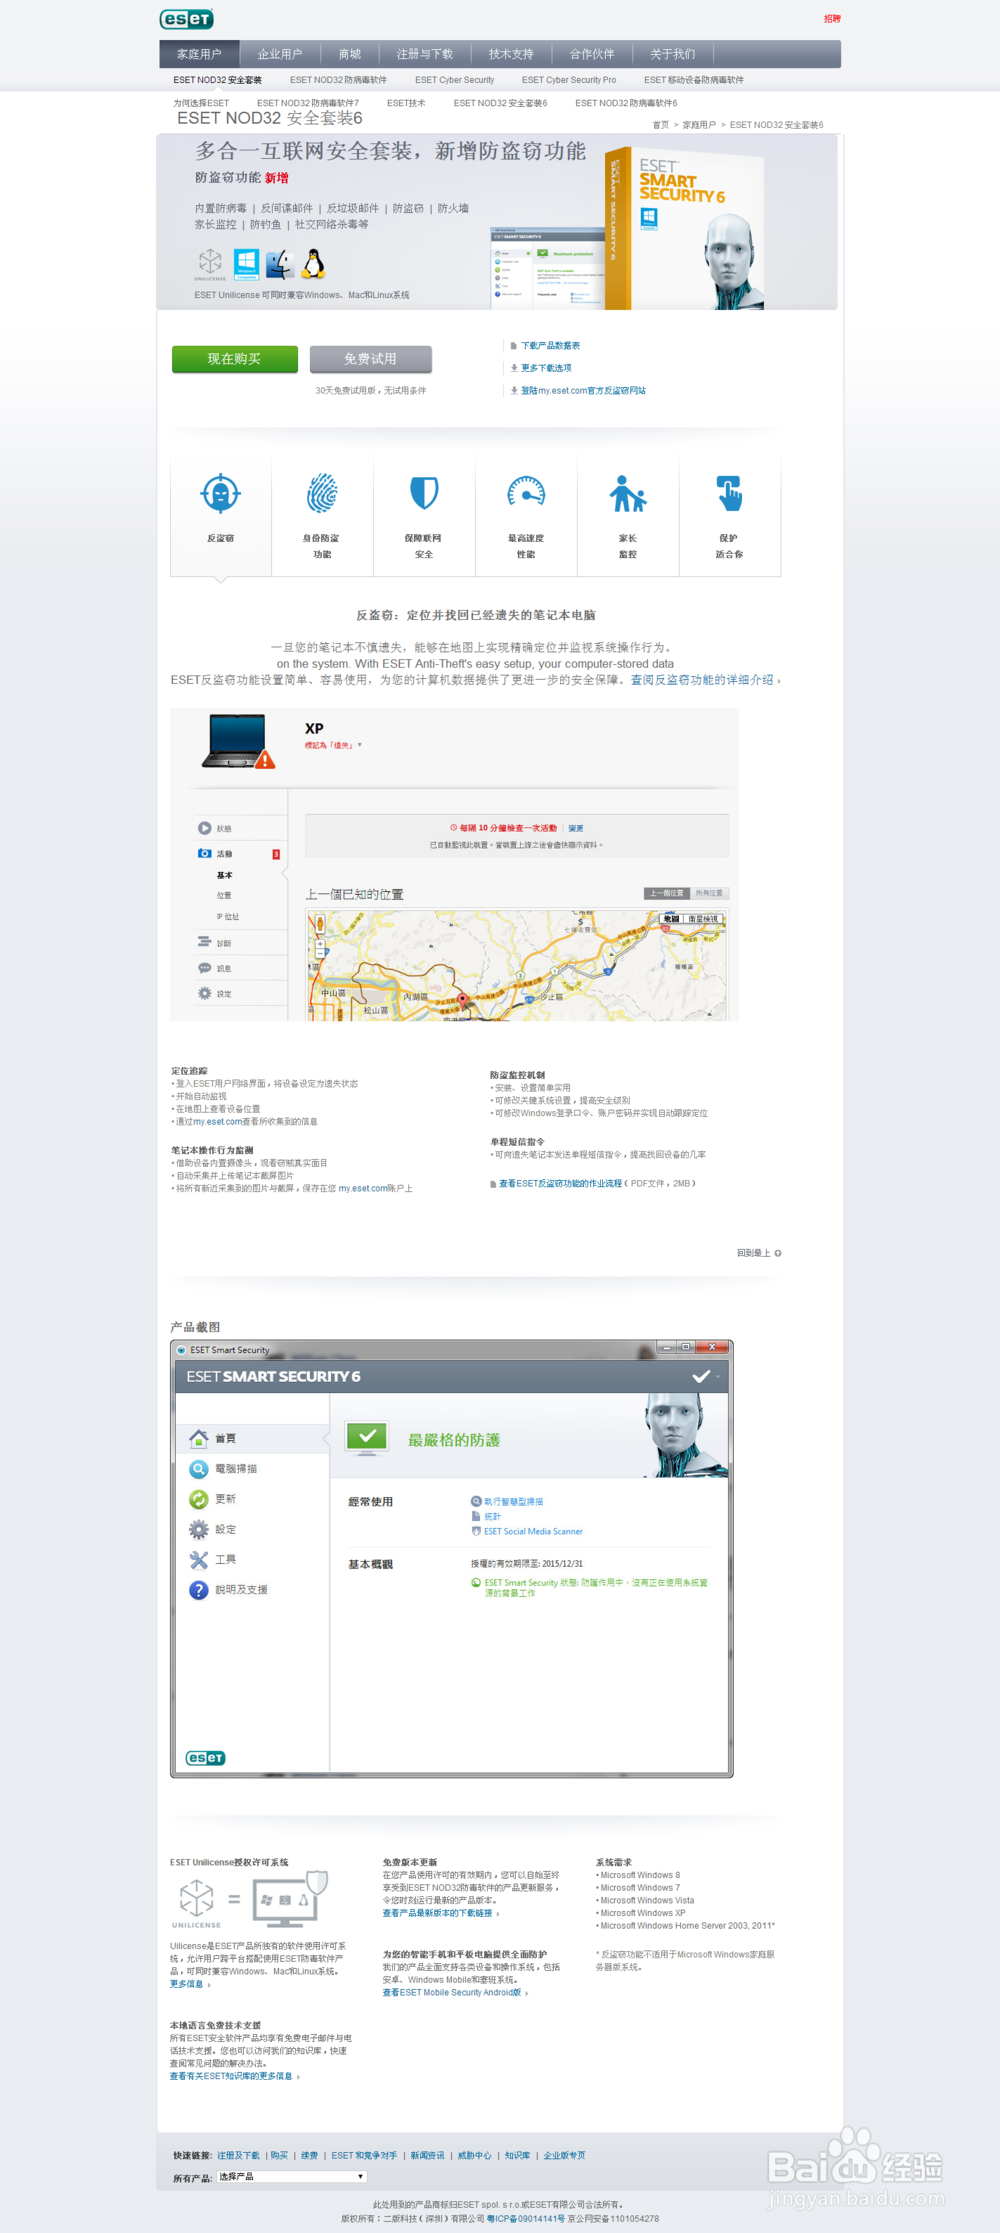This screenshot has height=2233, width=1000.
Task: Expand the 標記為「遺失」 dropdown under XP
Action: 333,745
